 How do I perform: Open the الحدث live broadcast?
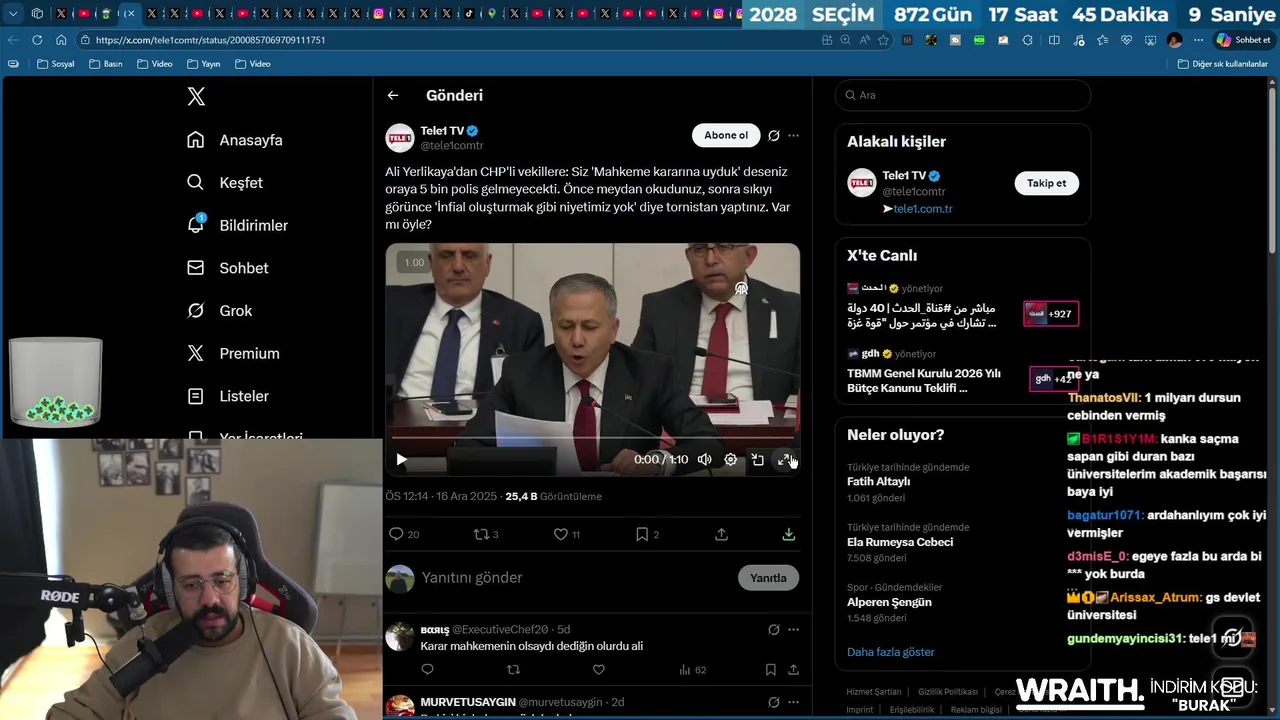pos(962,308)
